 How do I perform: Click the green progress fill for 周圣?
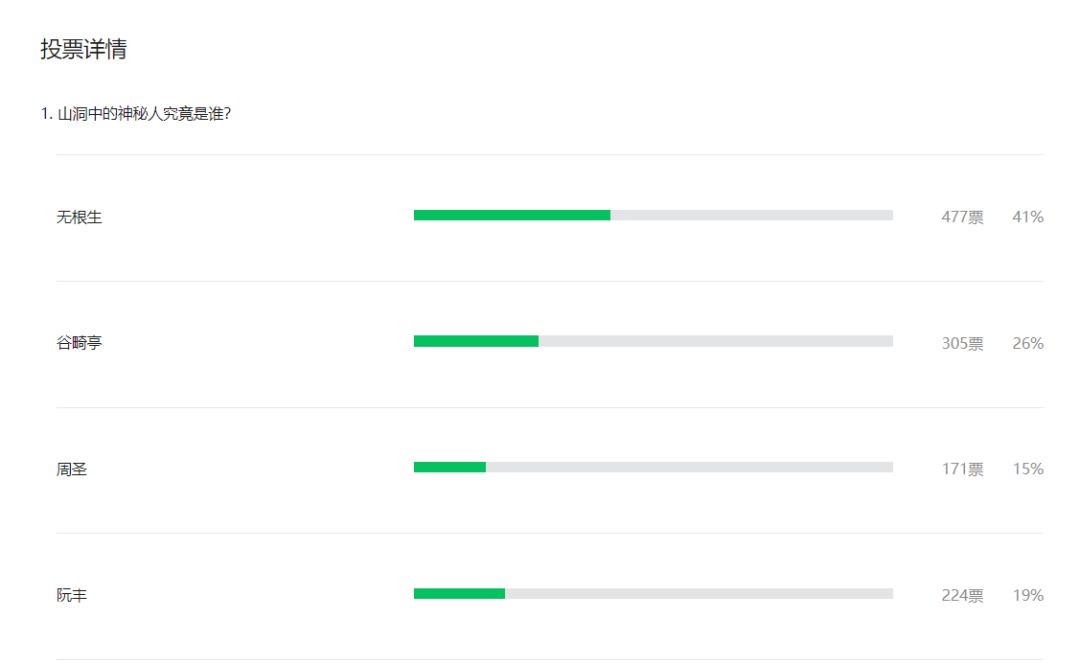(x=449, y=467)
